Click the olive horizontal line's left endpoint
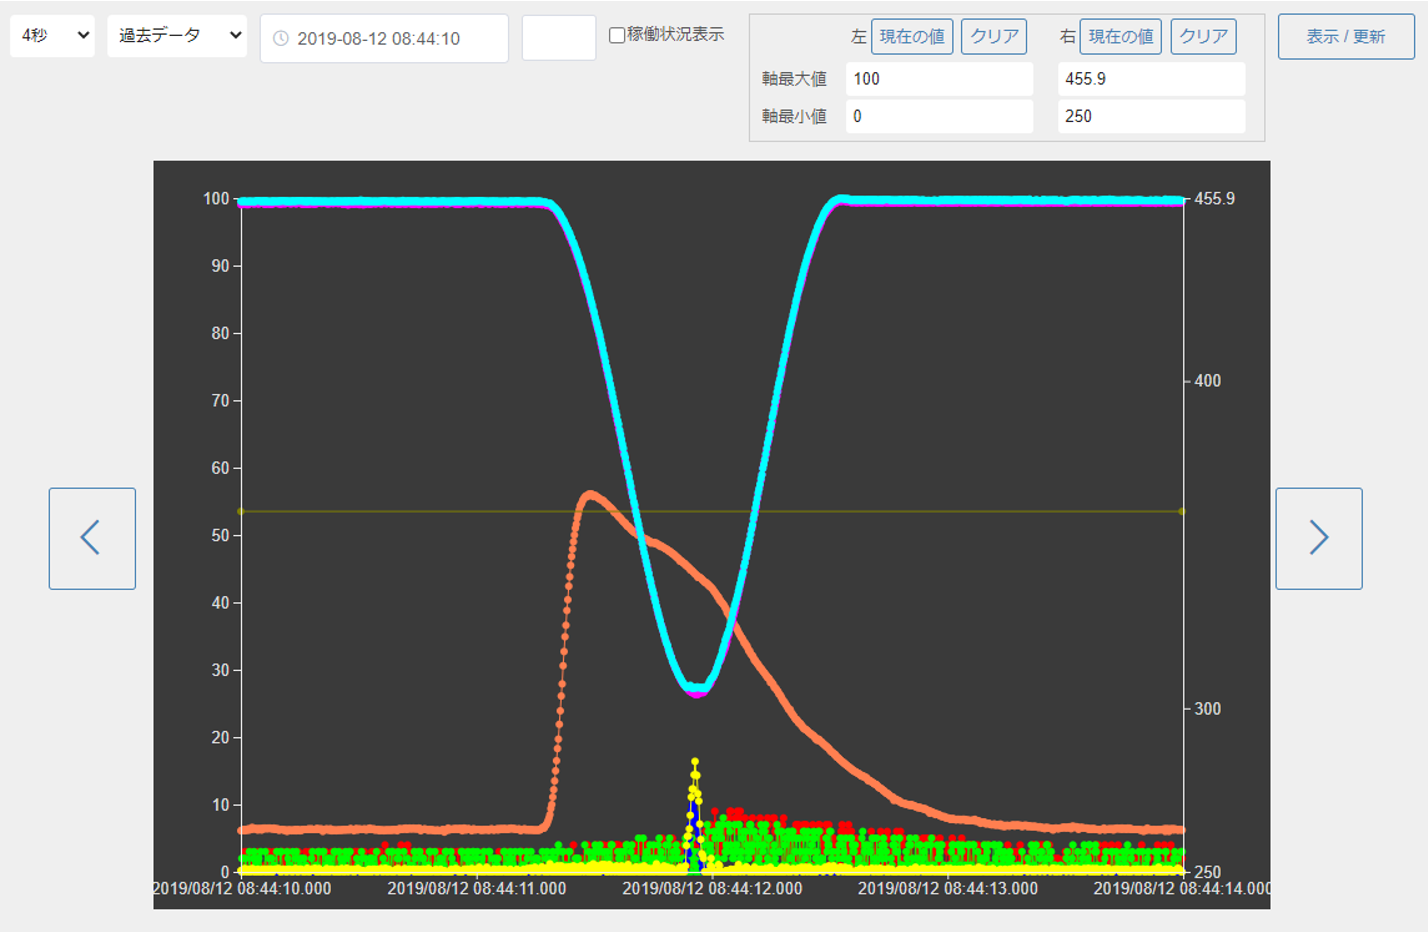The width and height of the screenshot is (1428, 932). tap(241, 512)
